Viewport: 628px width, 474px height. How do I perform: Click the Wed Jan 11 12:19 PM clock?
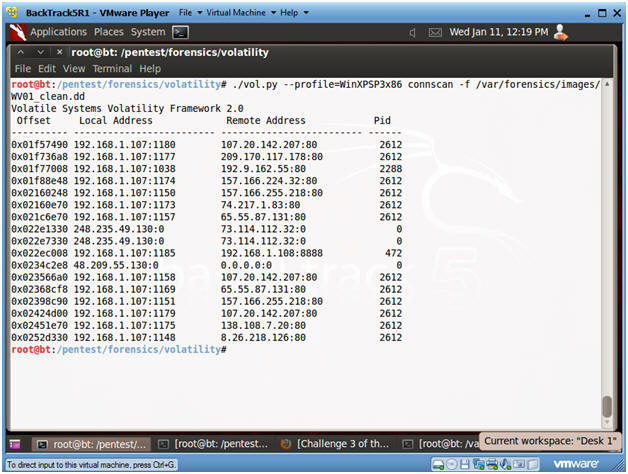[498, 32]
